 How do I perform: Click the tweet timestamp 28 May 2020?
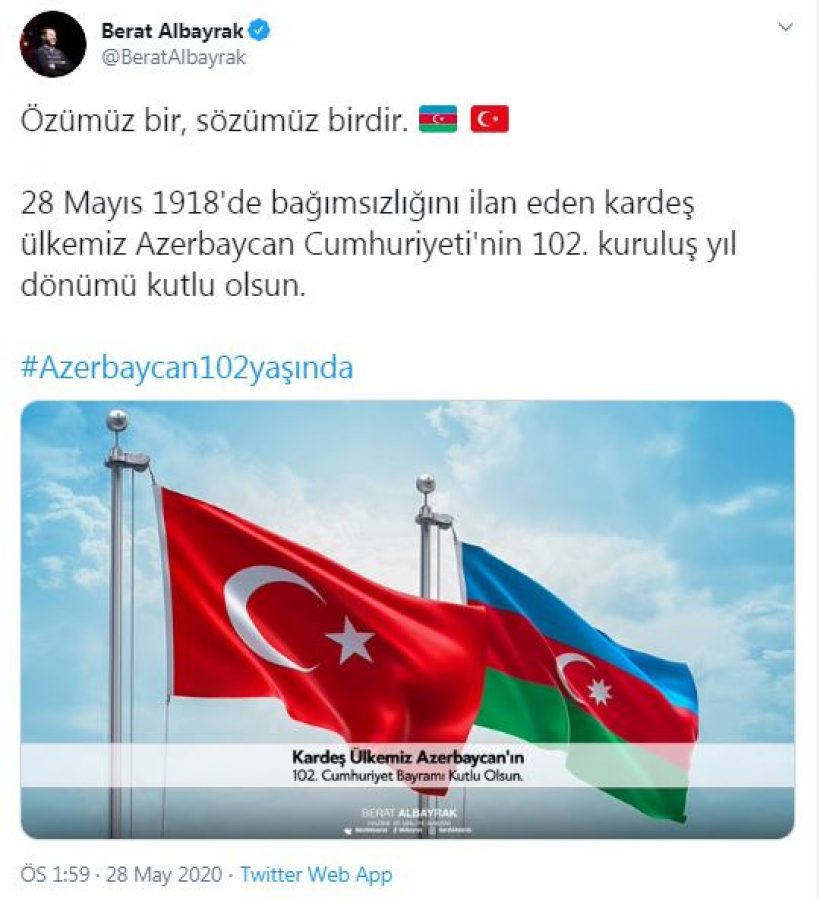click(x=164, y=874)
